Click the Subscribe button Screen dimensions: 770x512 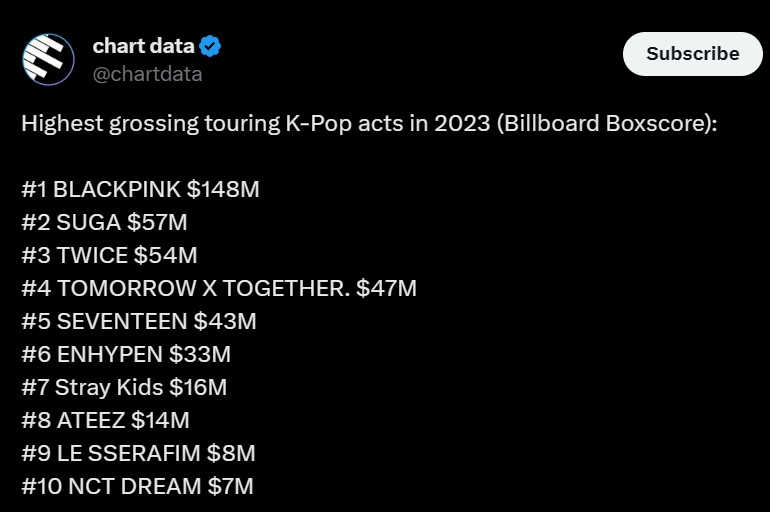692,54
